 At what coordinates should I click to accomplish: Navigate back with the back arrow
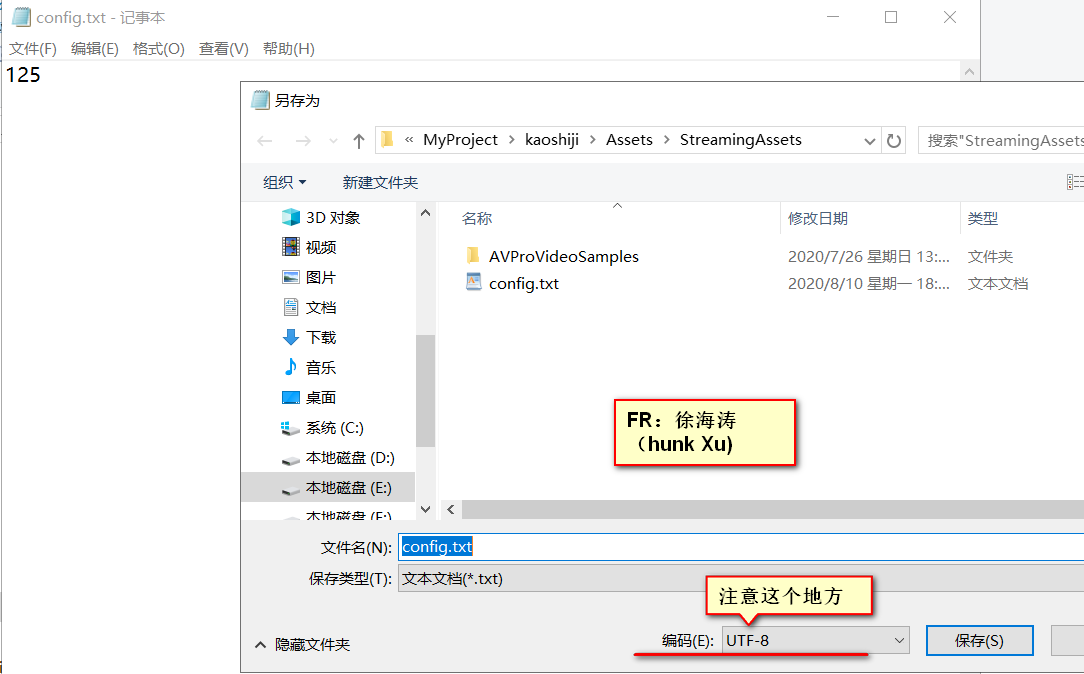tap(264, 140)
